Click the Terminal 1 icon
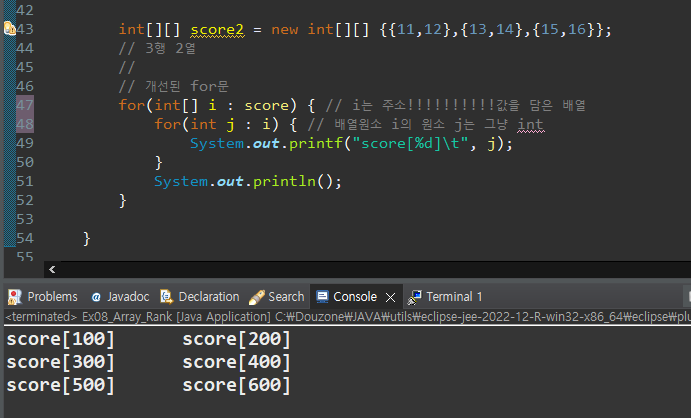This screenshot has width=691, height=418. click(x=414, y=297)
